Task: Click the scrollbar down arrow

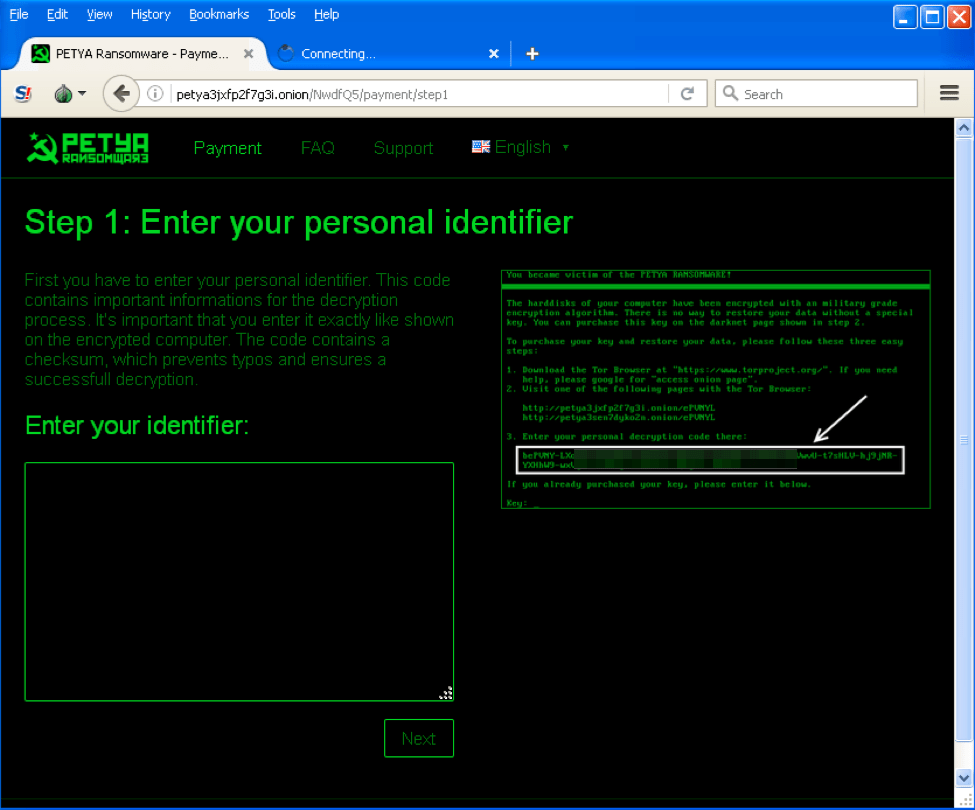Action: (x=963, y=778)
